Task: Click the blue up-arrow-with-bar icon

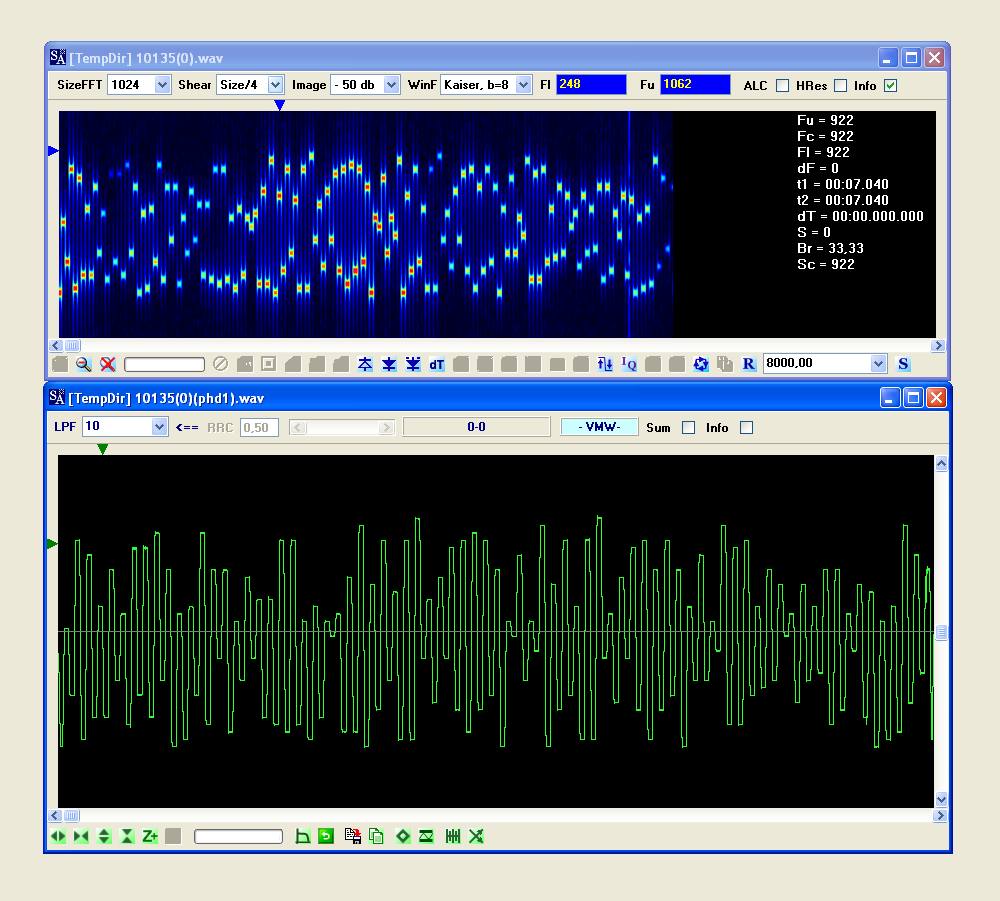Action: coord(365,364)
